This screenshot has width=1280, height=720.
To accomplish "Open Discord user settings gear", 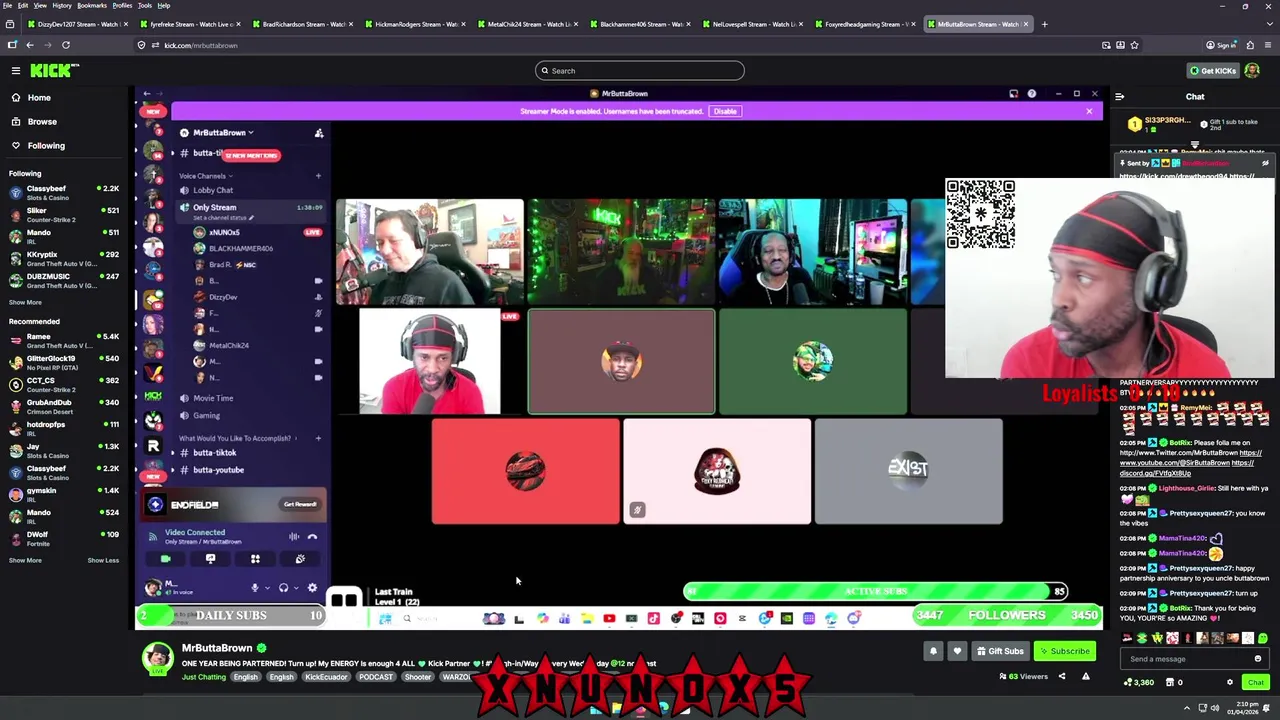I will click(312, 588).
